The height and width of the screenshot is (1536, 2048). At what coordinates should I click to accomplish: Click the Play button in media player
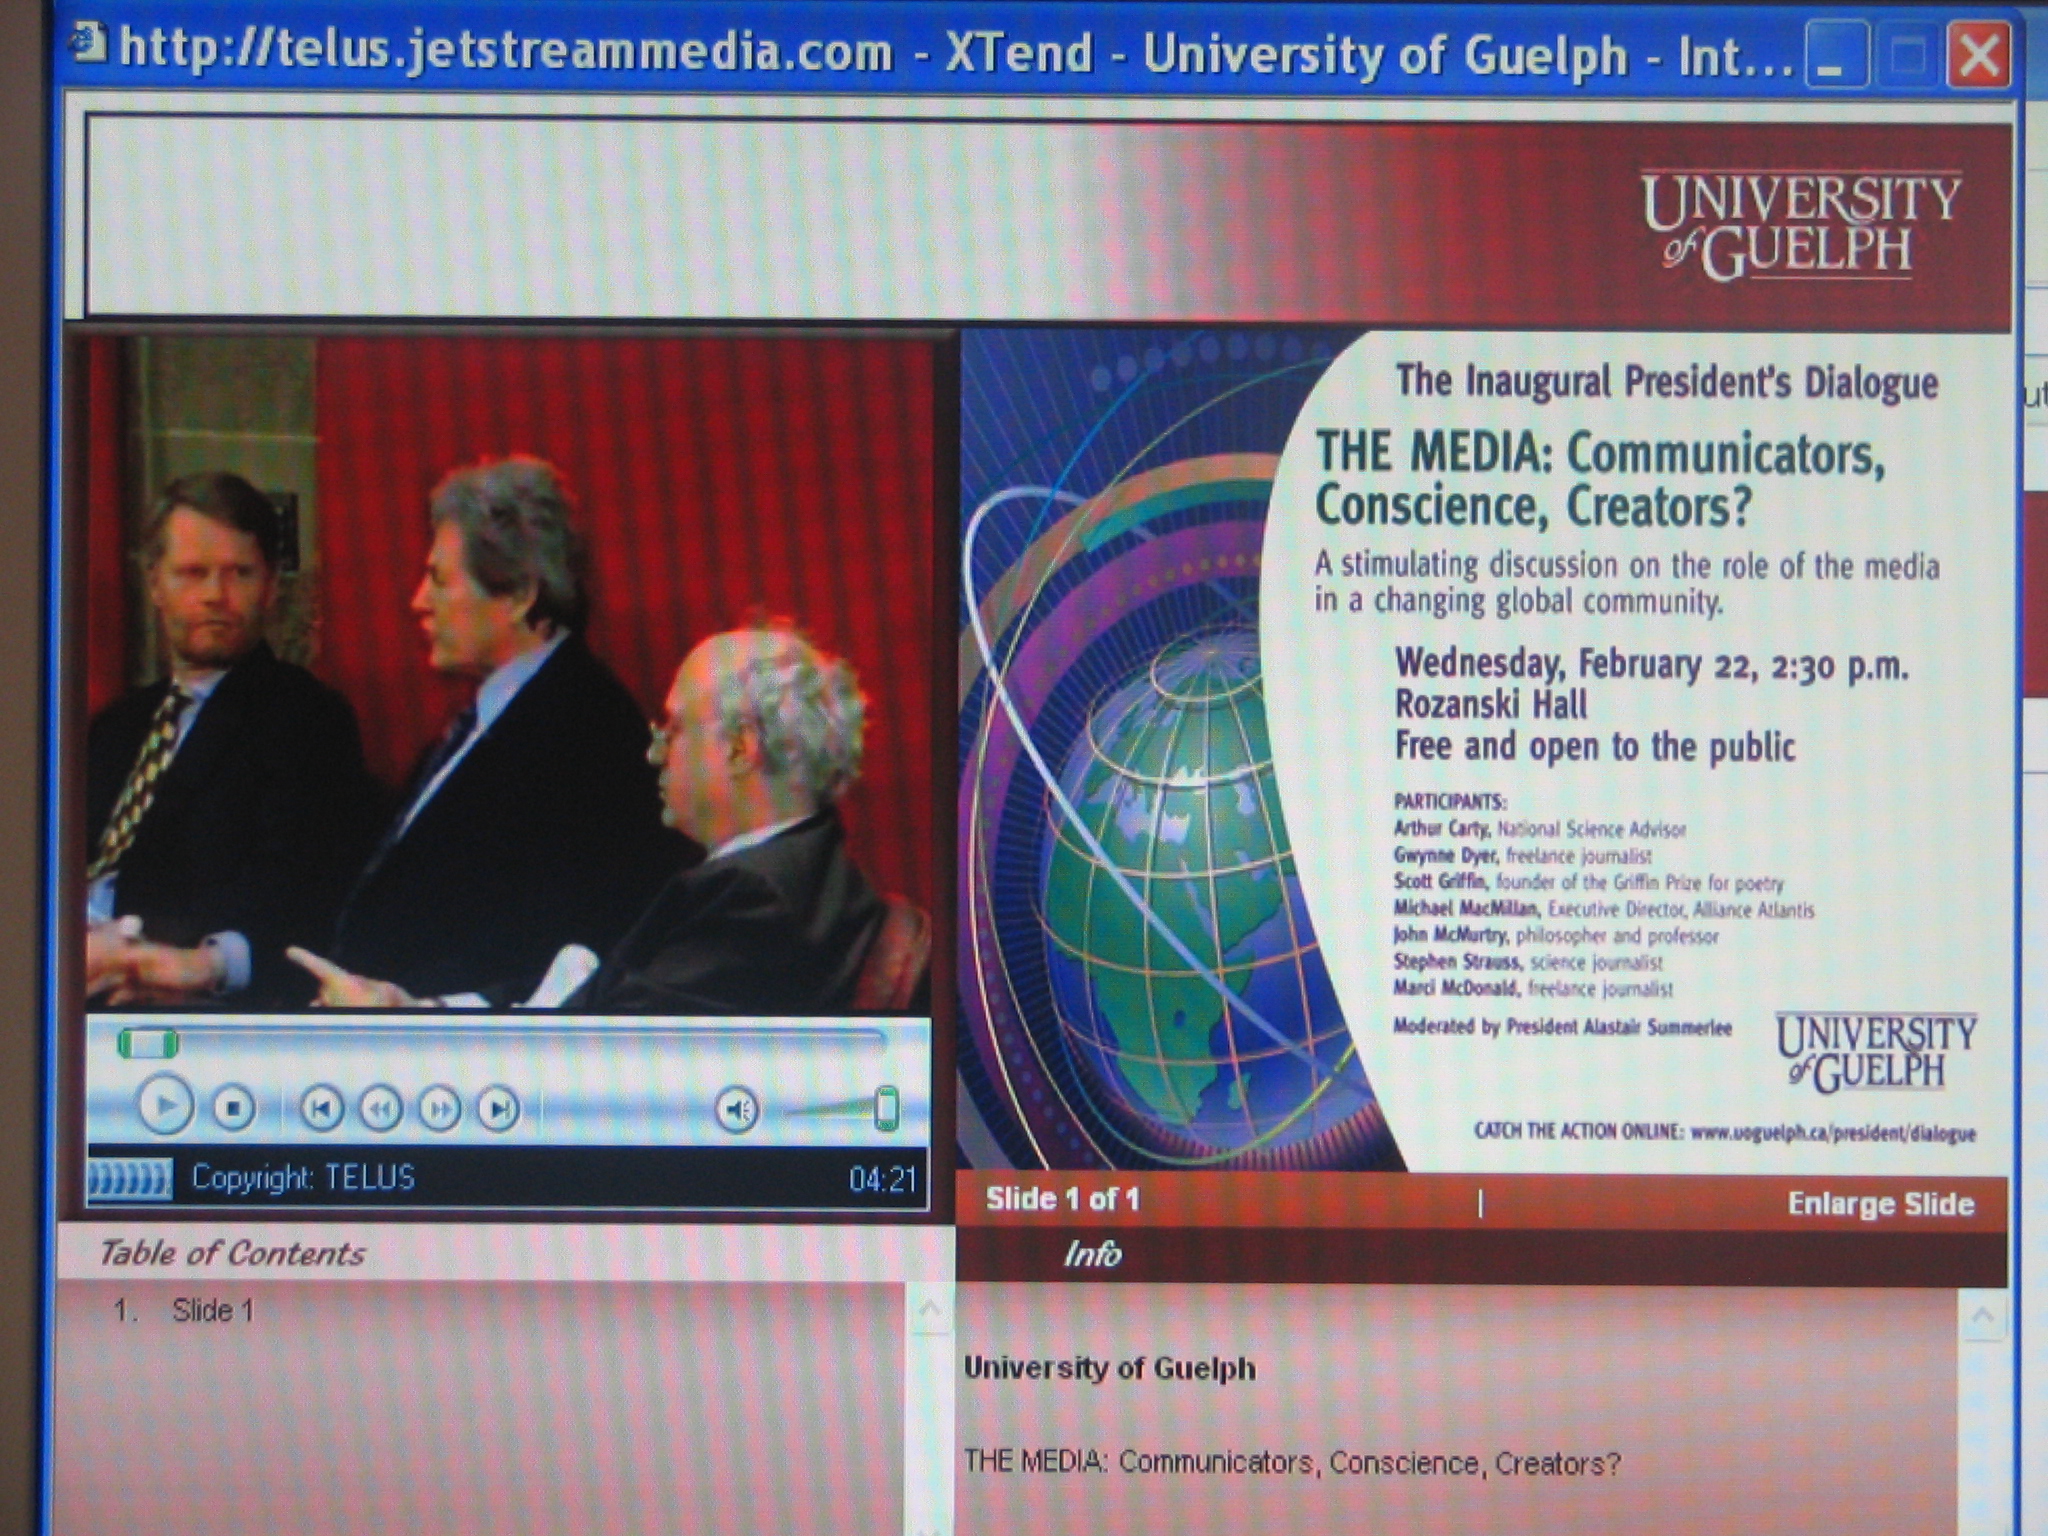click(x=165, y=1106)
